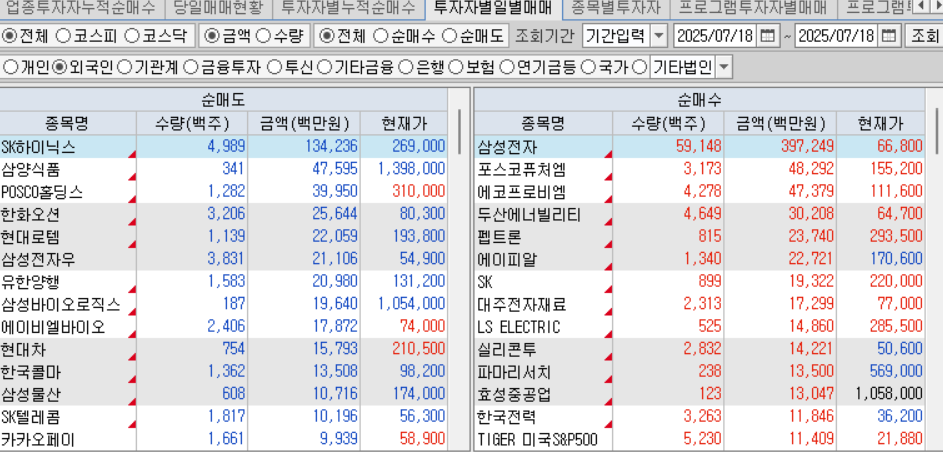Select 기타금융 investor radio button
The image size is (943, 452).
(x=324, y=67)
